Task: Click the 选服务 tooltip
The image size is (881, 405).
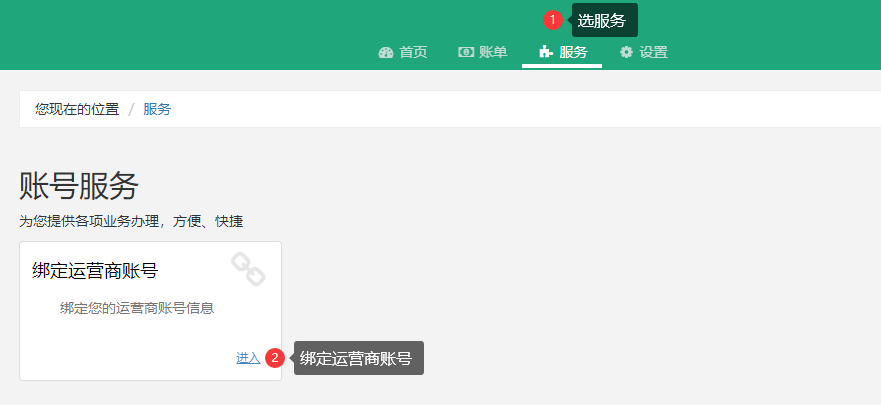Action: [x=605, y=20]
